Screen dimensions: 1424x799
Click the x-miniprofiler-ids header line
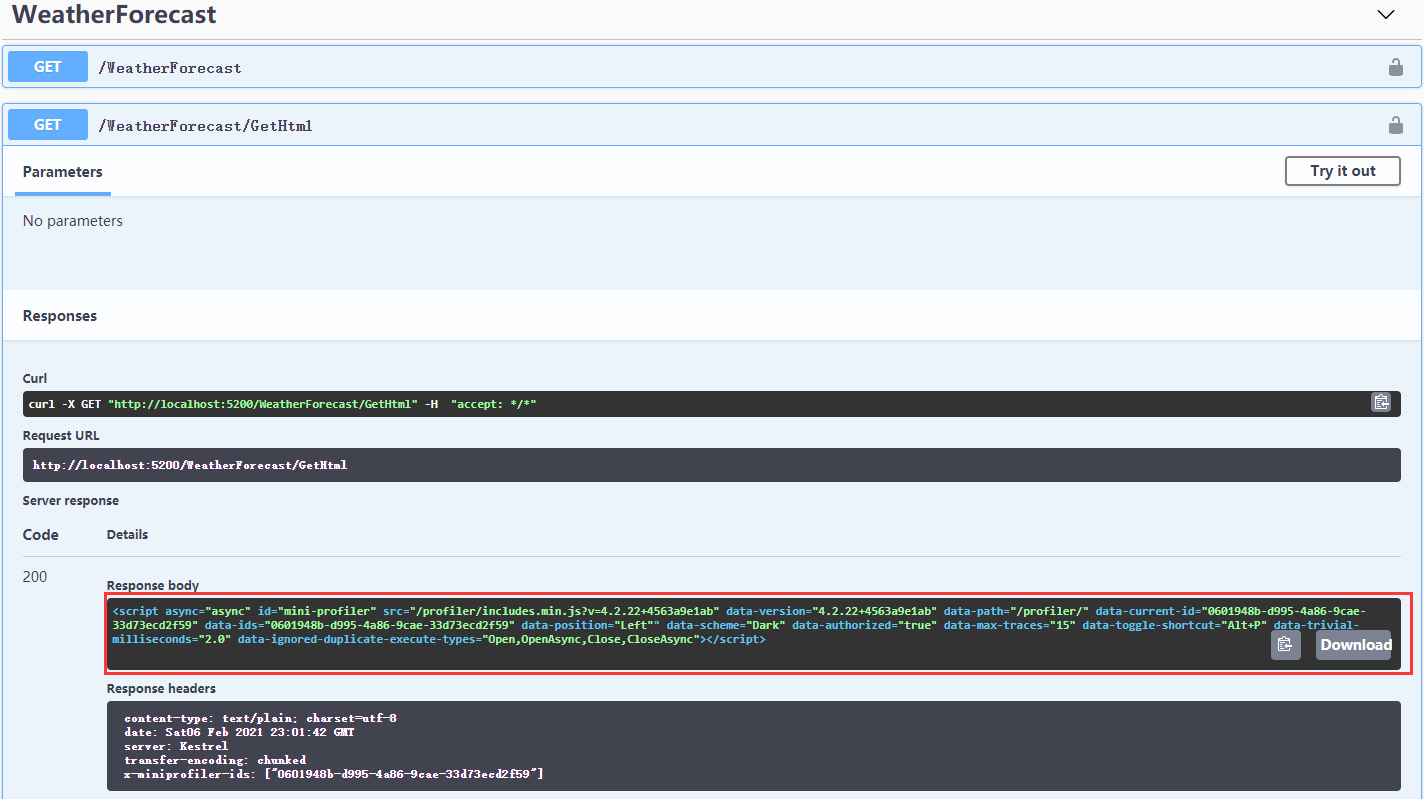tap(333, 774)
